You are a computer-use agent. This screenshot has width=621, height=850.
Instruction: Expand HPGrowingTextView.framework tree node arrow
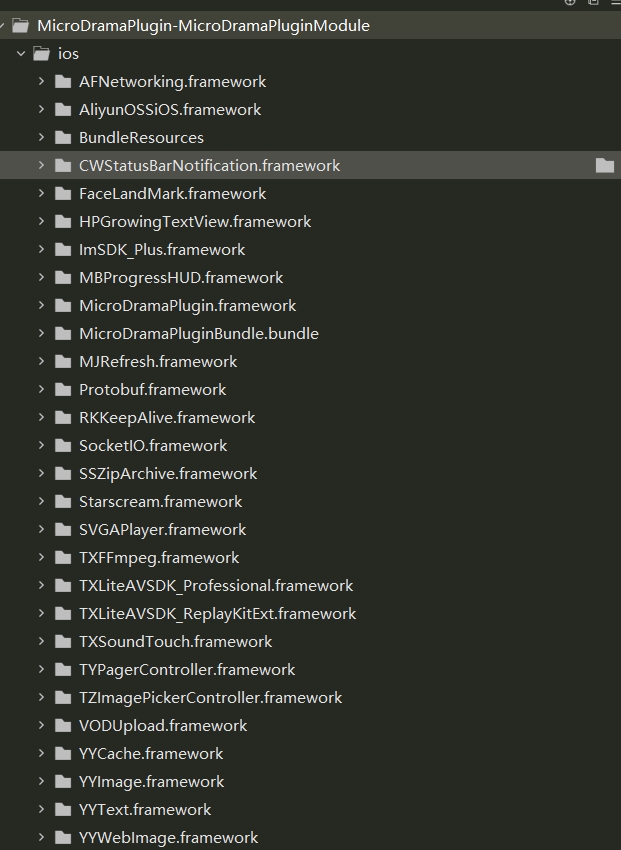[42, 221]
